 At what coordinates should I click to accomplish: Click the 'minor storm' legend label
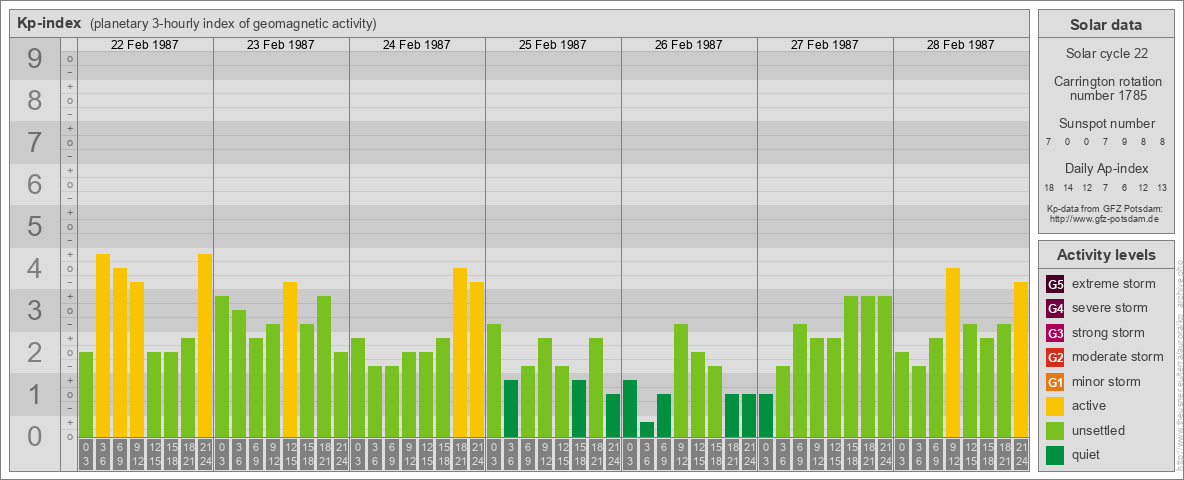[x=1106, y=382]
